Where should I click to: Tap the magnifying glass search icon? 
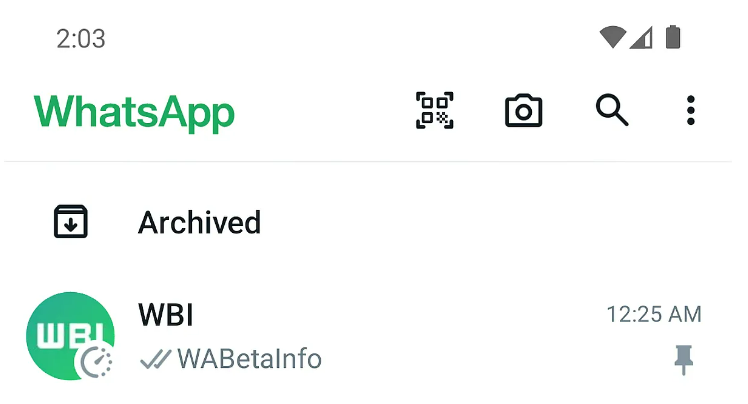pos(612,110)
